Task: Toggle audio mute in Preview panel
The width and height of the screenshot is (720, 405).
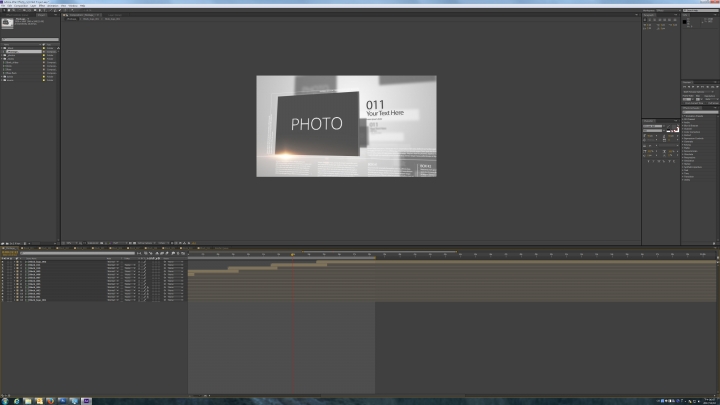Action: (x=708, y=87)
